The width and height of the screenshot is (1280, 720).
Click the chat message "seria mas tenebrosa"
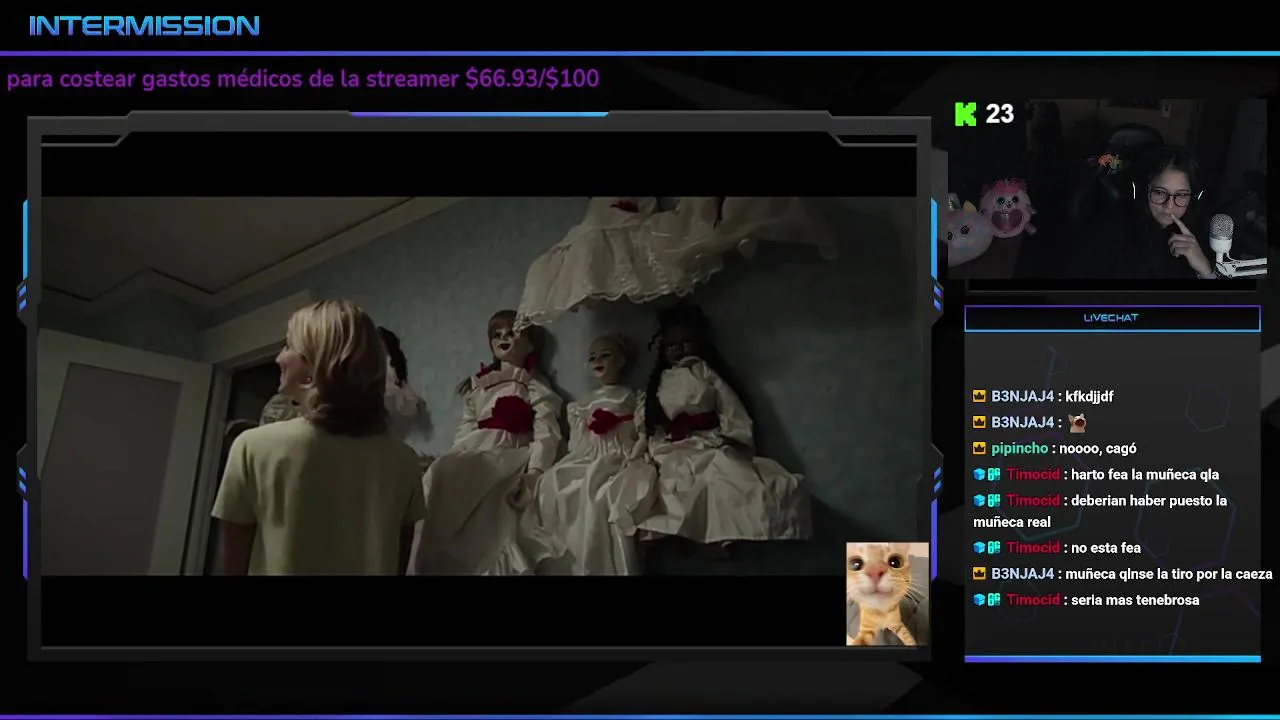(x=1135, y=600)
